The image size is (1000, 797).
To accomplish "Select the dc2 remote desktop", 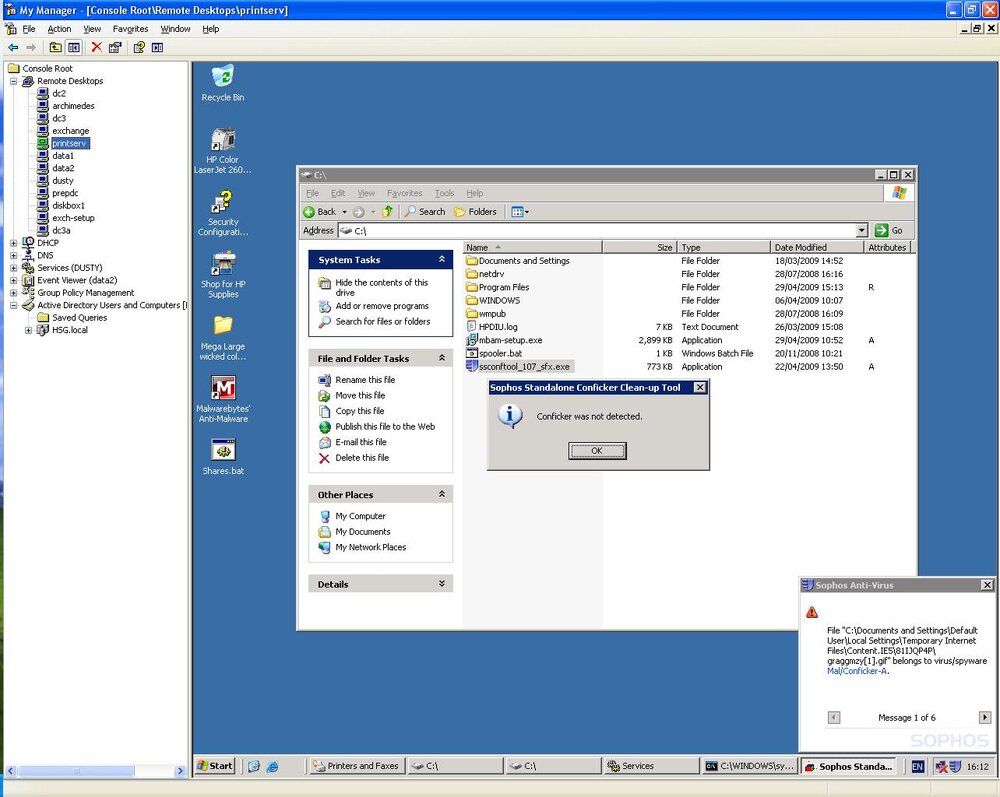I will point(59,93).
